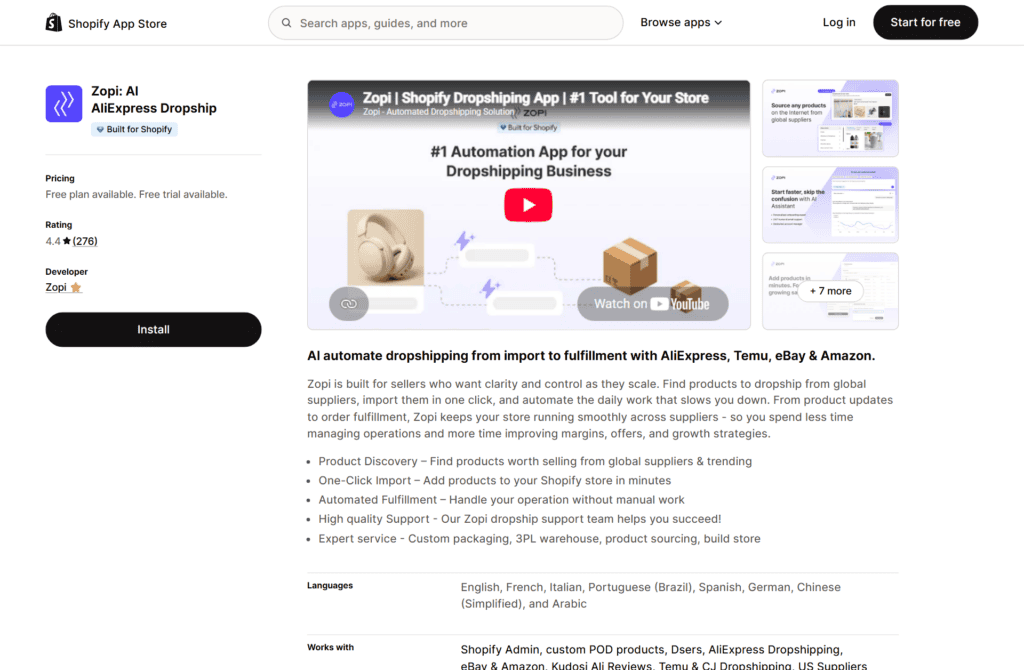Click the 'Product Discovery' bullet text
The width and height of the screenshot is (1024, 670).
(535, 461)
